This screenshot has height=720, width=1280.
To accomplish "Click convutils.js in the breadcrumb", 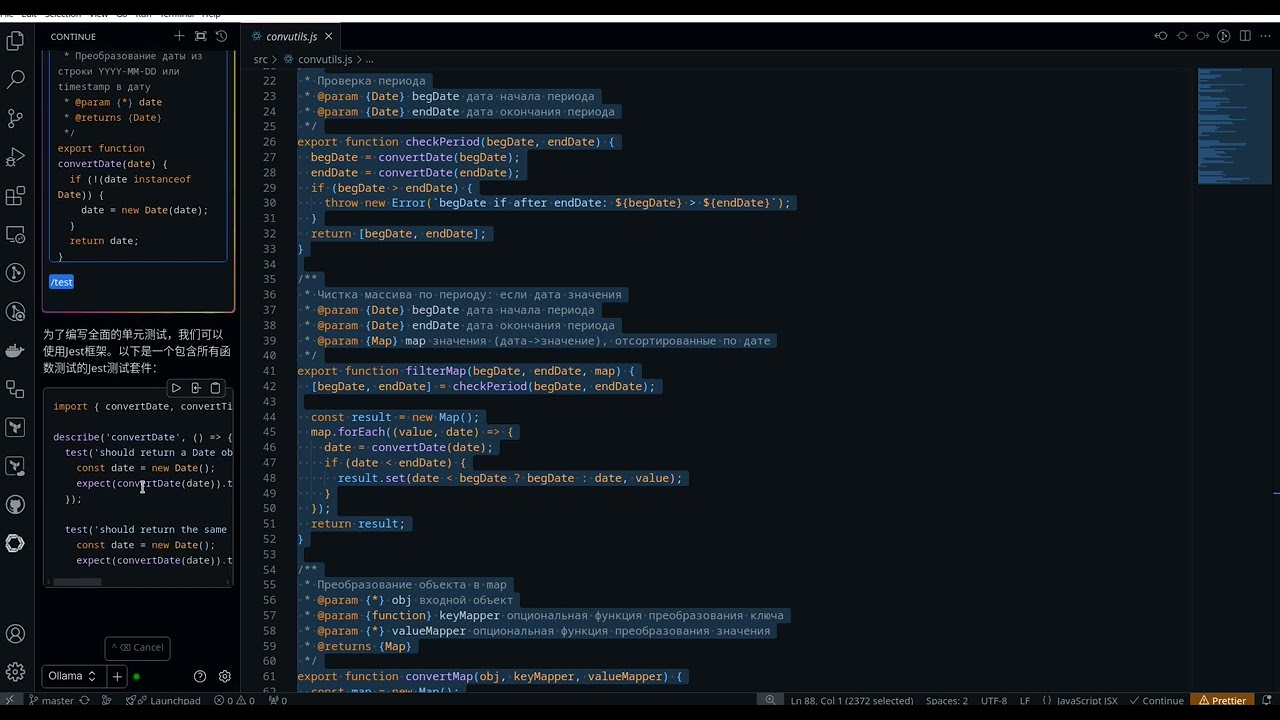I will [325, 59].
